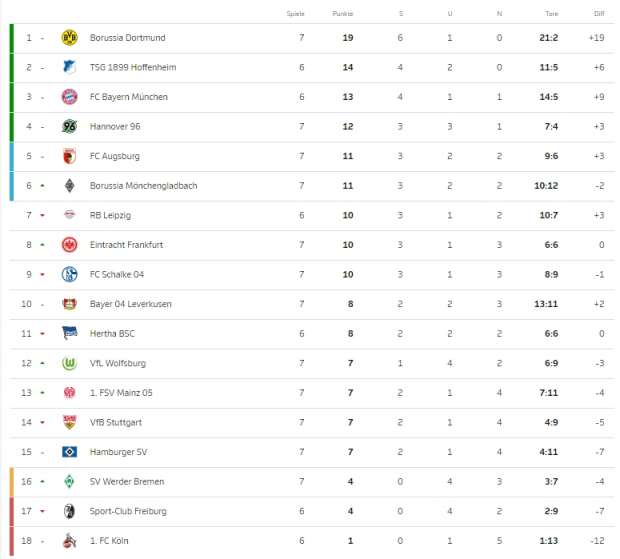
Task: Click the 1. FC Köln goat crest
Action: pos(70,540)
